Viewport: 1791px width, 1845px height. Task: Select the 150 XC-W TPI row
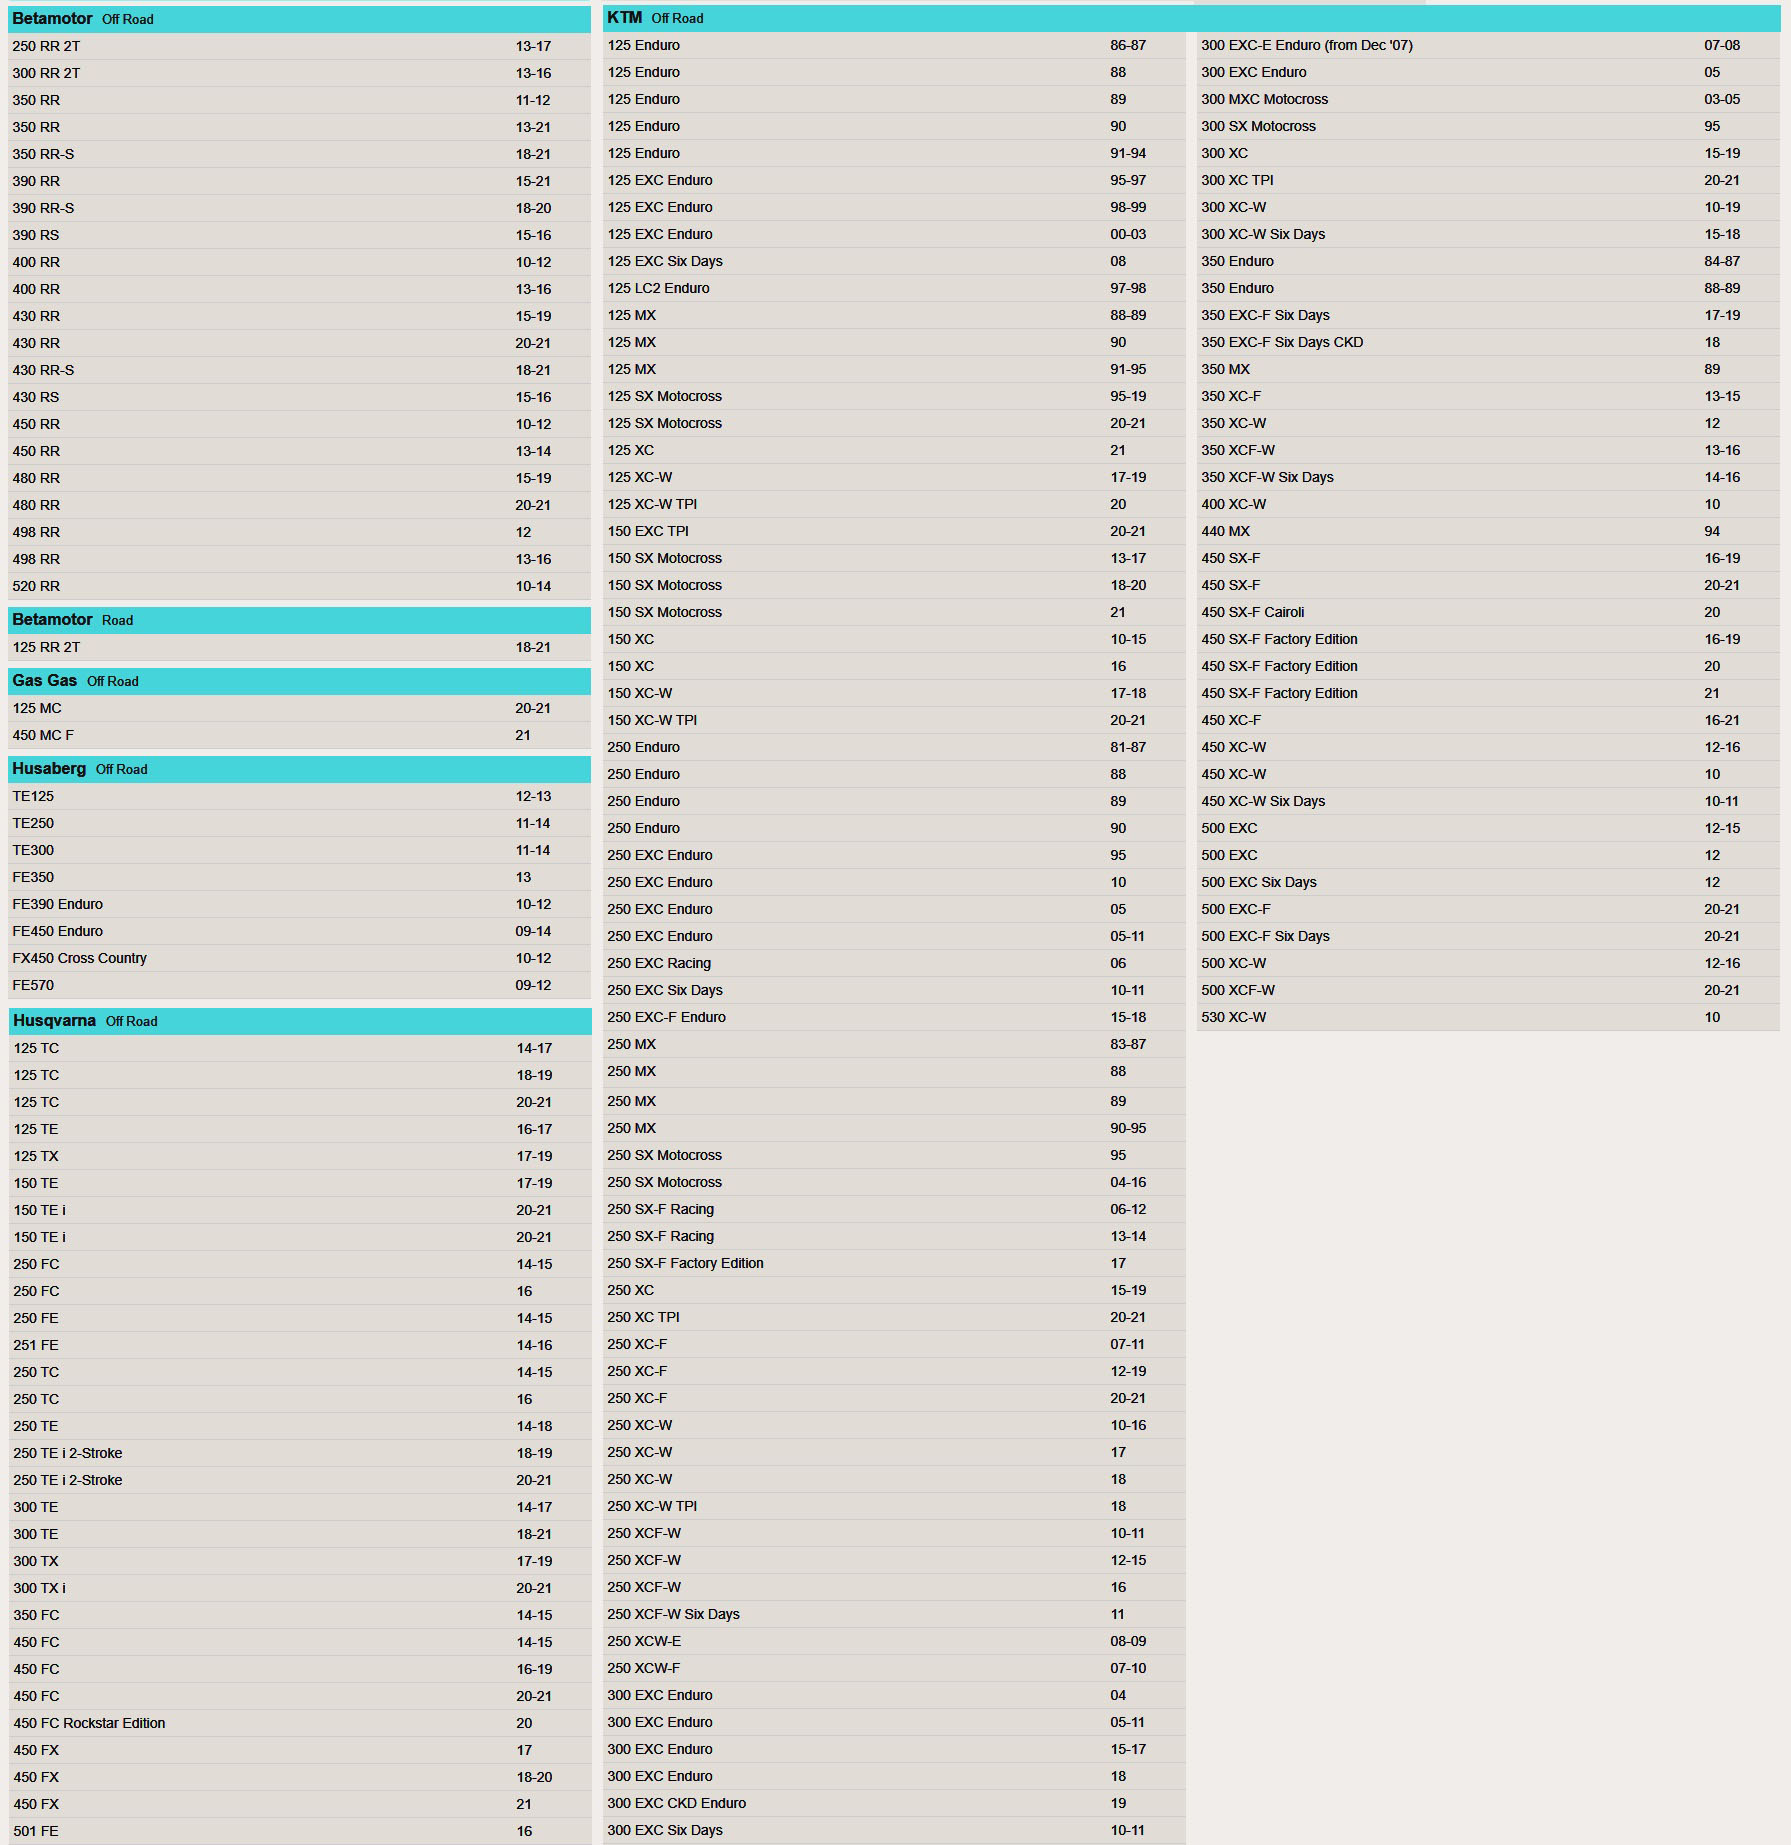pos(894,720)
